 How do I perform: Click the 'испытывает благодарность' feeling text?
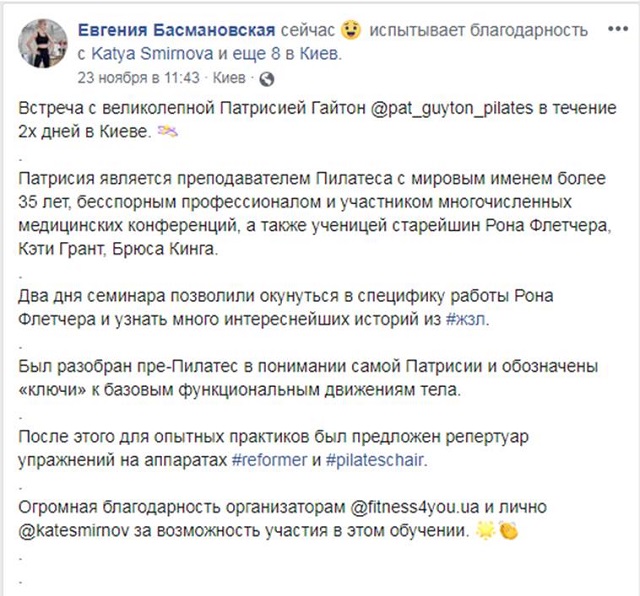click(478, 30)
